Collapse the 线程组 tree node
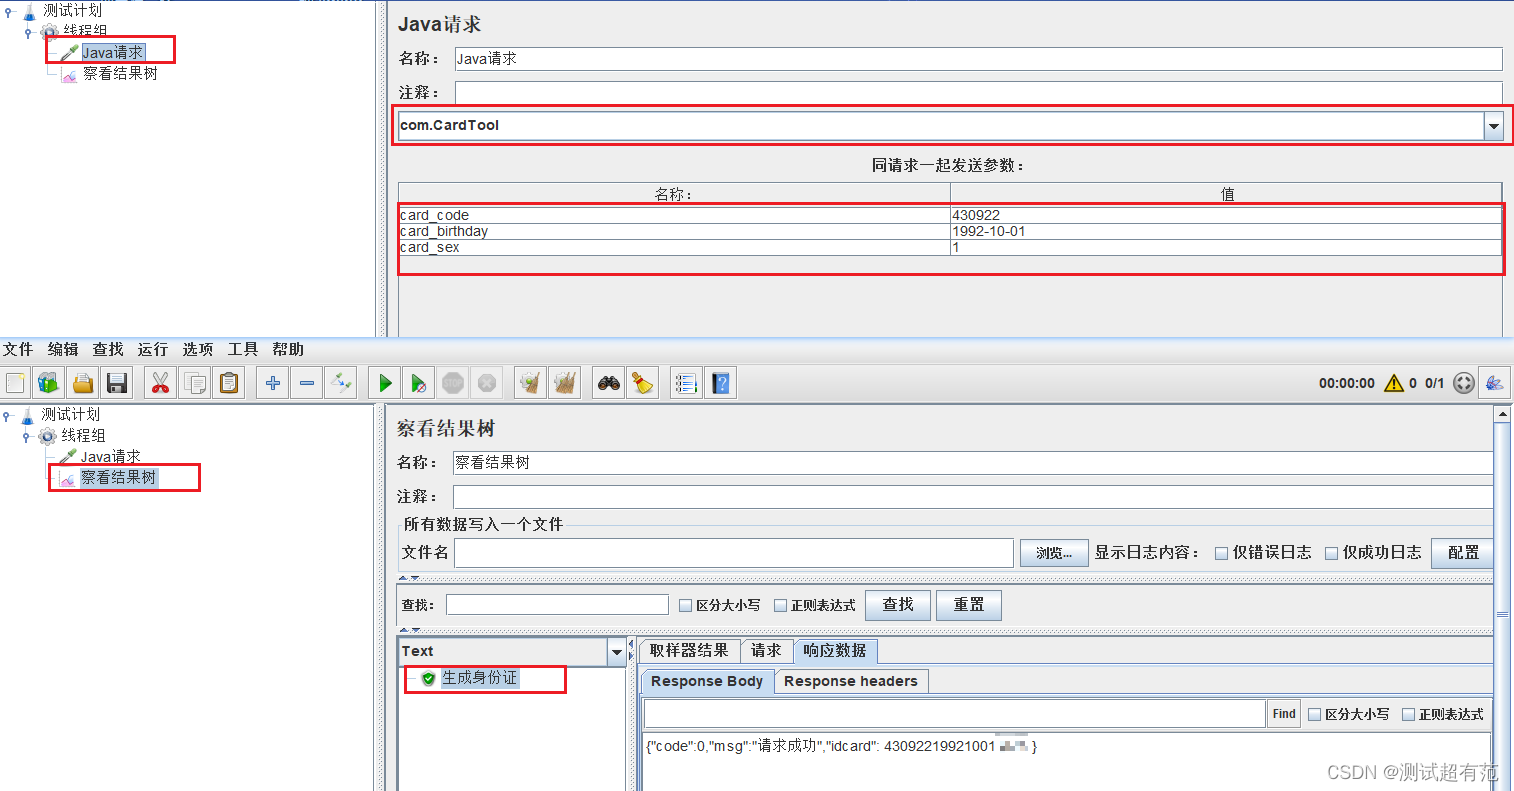This screenshot has width=1514, height=791. click(26, 435)
